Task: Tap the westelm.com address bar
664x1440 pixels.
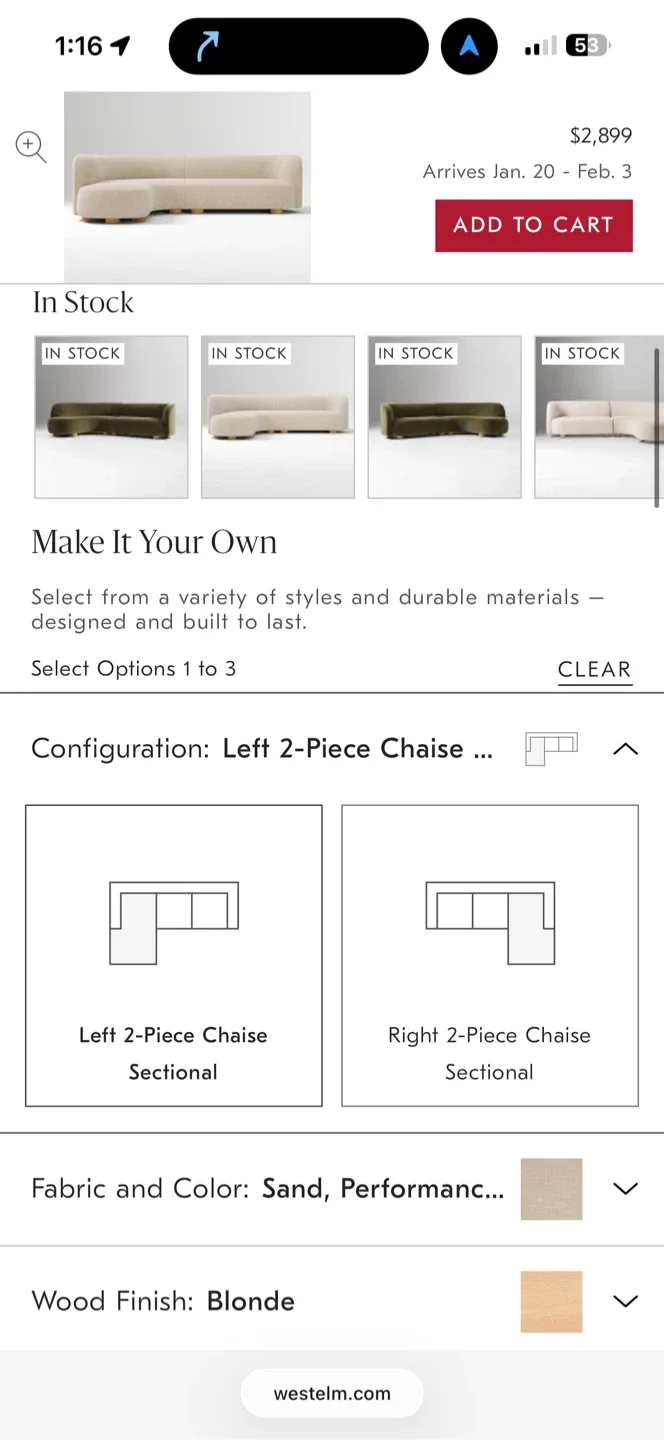Action: pyautogui.click(x=331, y=1393)
